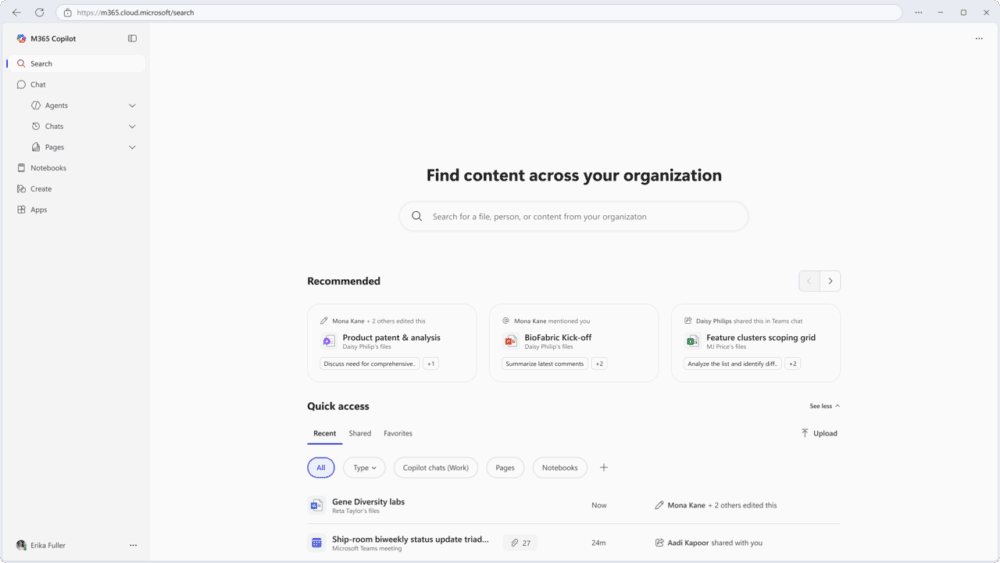Switch to the Favorites tab
The image size is (1000, 563).
[398, 434]
